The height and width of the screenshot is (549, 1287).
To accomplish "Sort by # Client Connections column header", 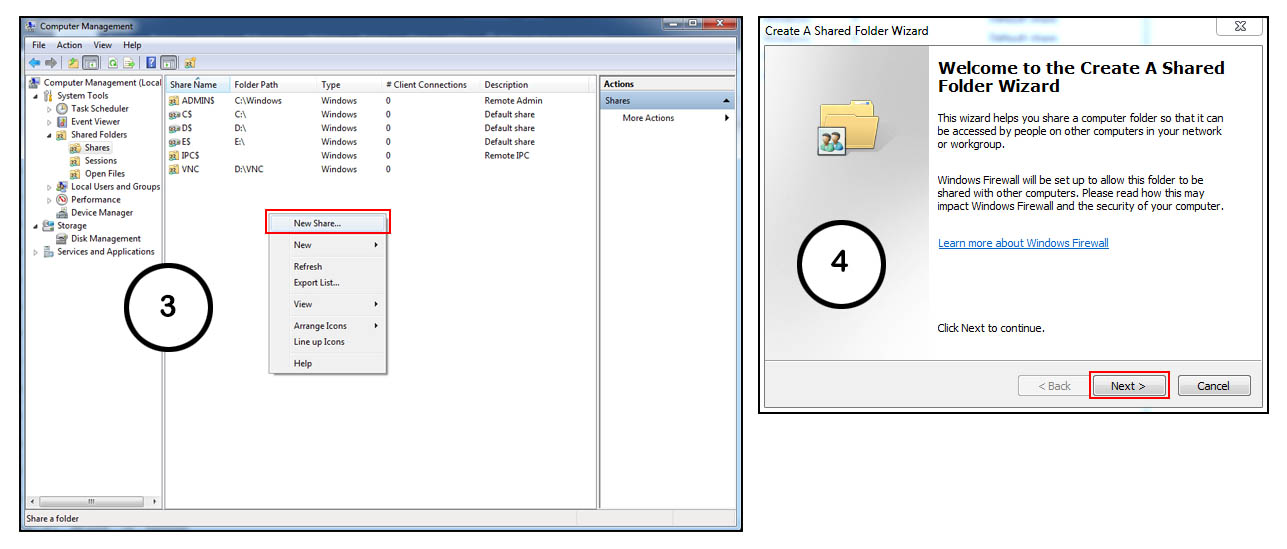I will tap(432, 85).
